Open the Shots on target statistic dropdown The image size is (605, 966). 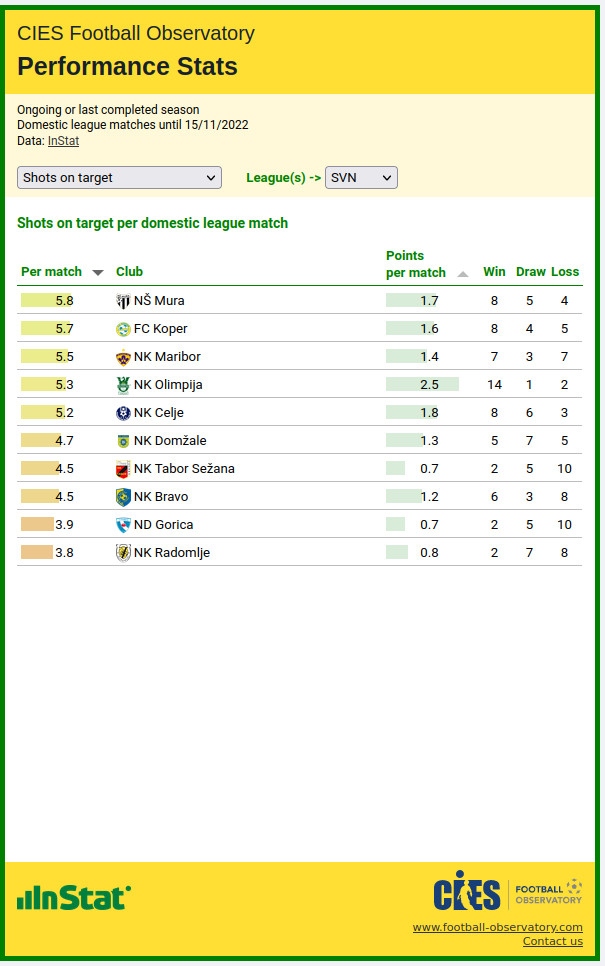tap(119, 178)
